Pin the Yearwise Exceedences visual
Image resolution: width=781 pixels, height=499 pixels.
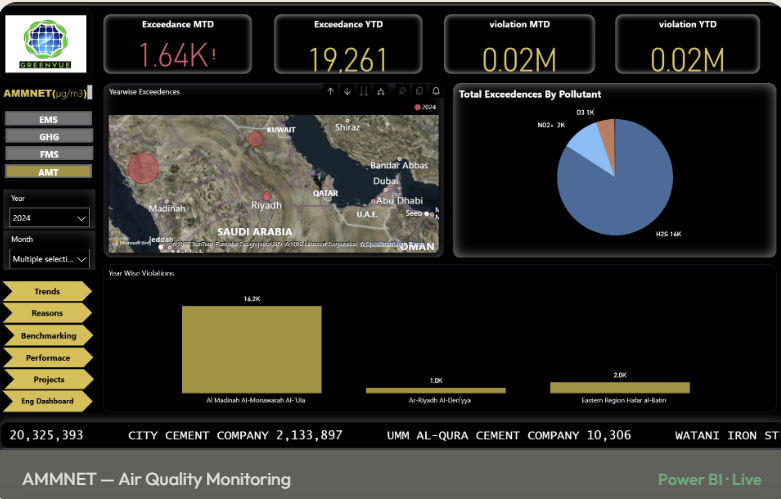[402, 91]
